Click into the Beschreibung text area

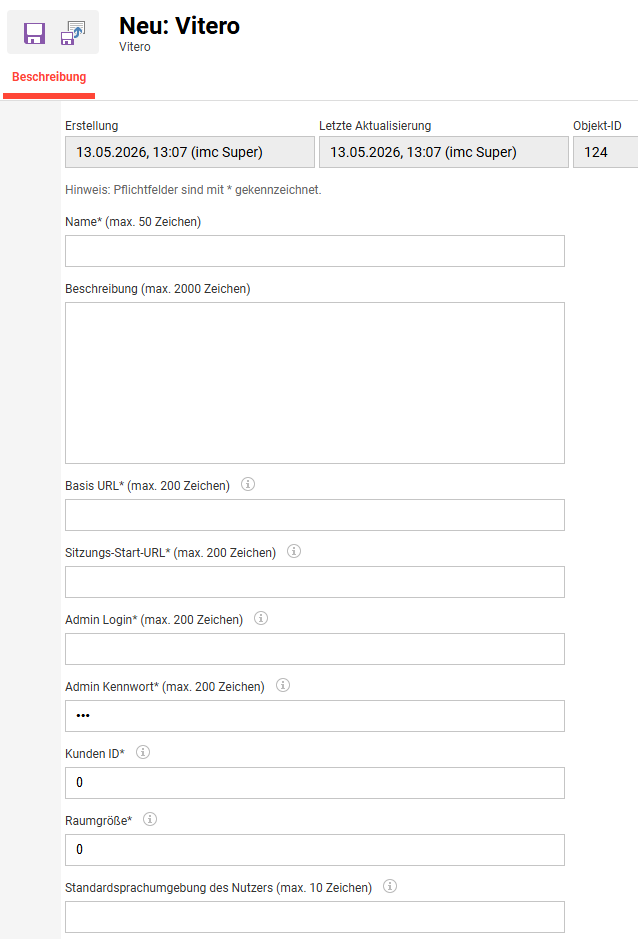[315, 383]
